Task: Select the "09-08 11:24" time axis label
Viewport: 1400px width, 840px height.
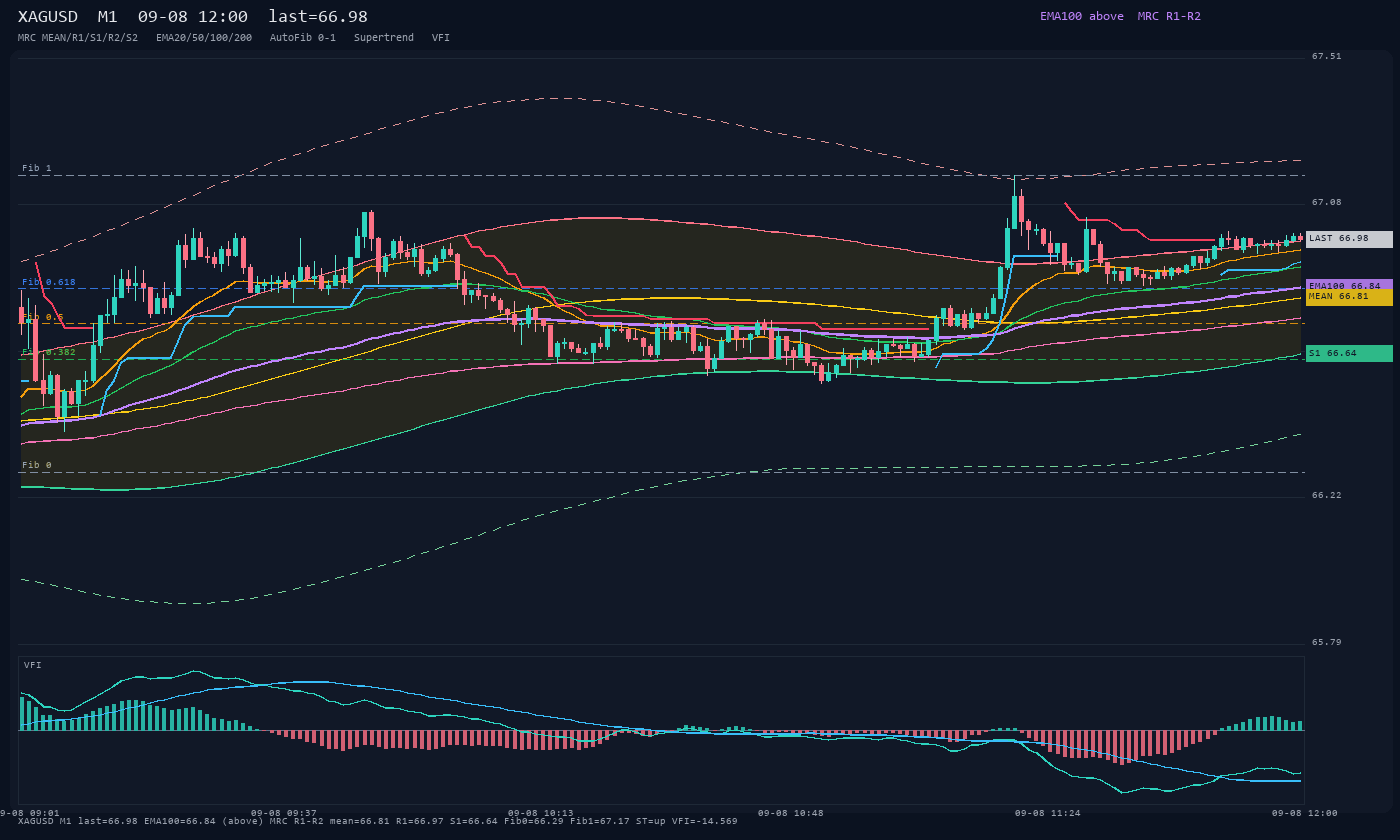Action: tap(1048, 813)
